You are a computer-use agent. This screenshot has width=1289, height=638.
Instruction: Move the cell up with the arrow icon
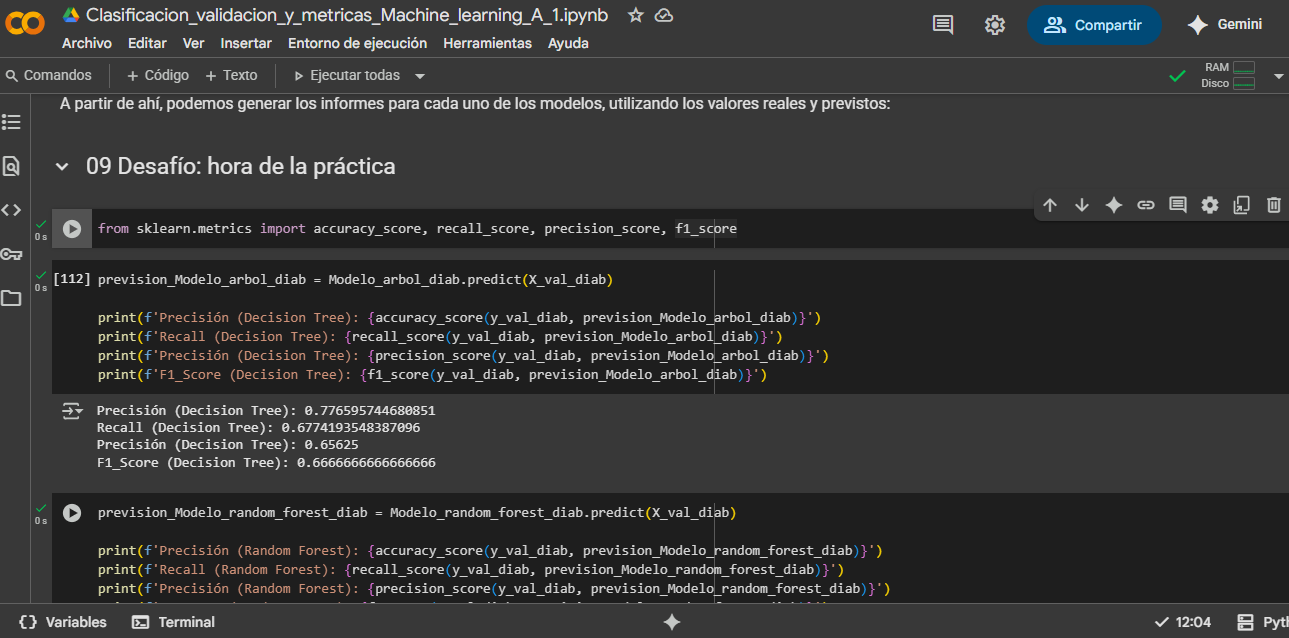(x=1049, y=205)
